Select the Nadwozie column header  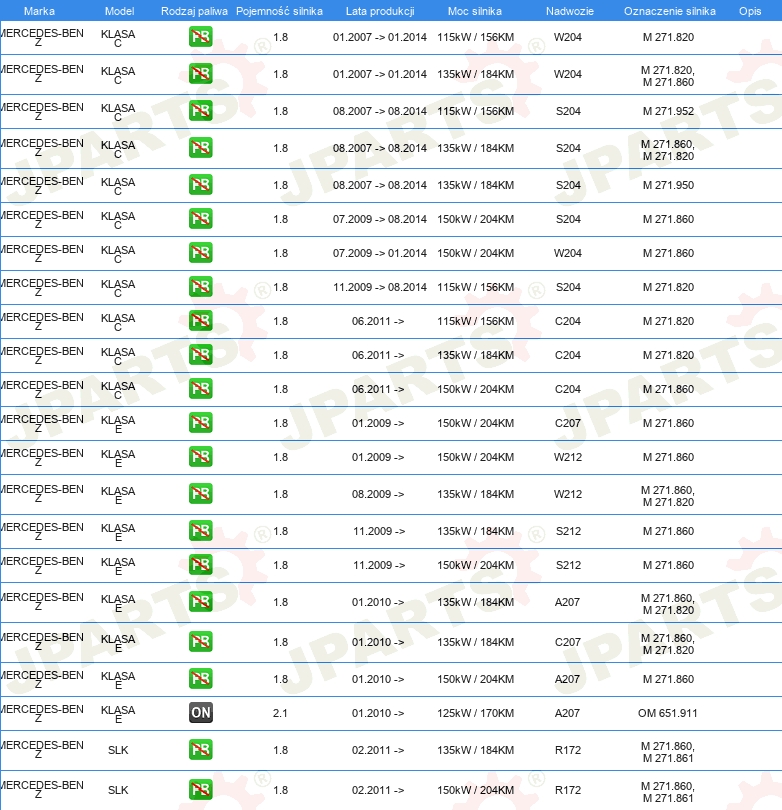coord(570,11)
